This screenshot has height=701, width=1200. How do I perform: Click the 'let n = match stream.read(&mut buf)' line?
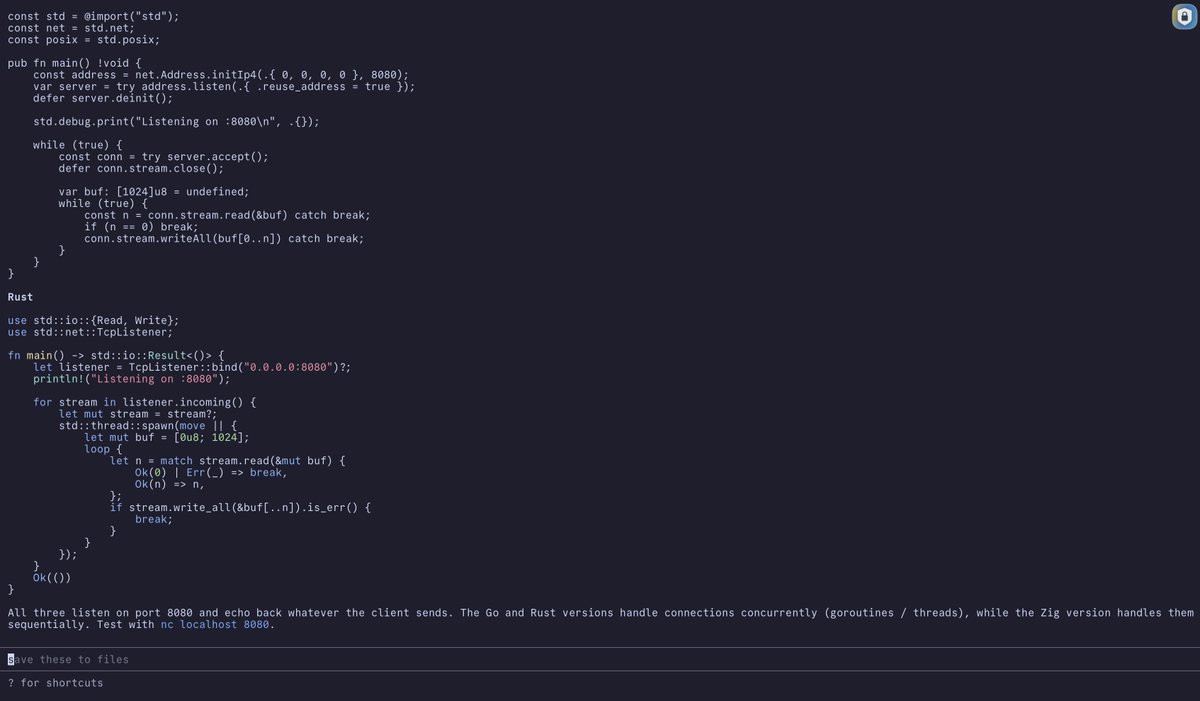coord(227,461)
